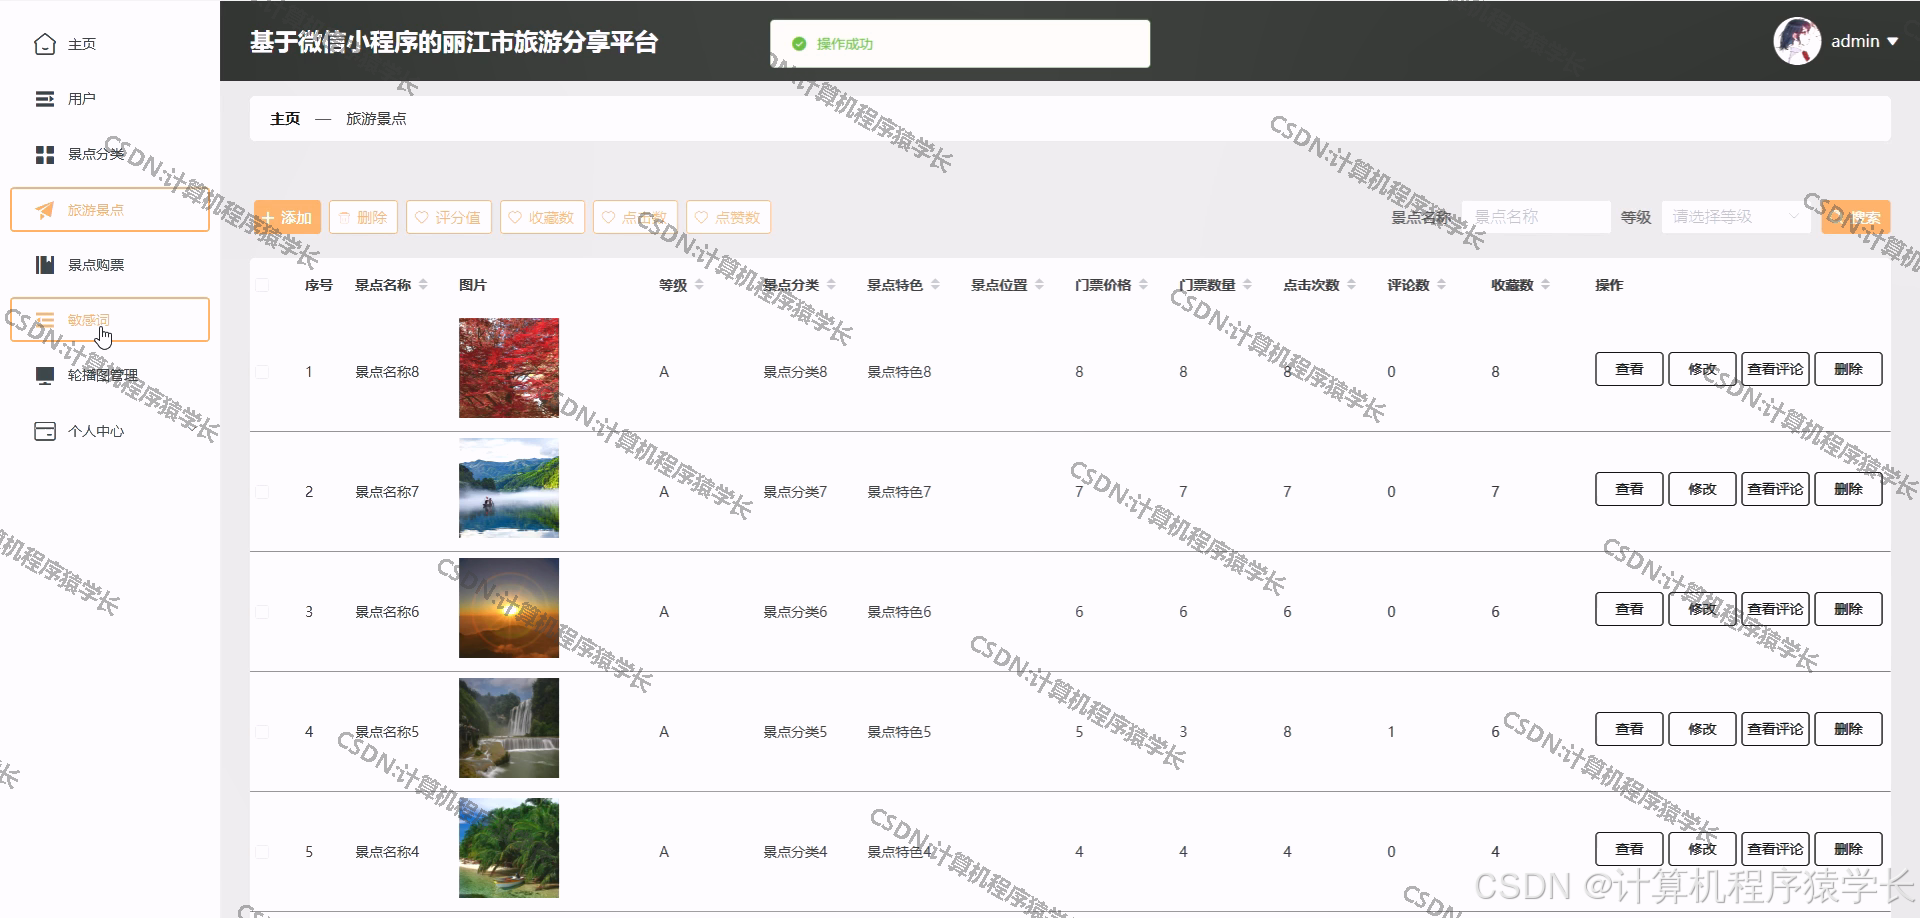Click 查看评论 for row 景点名称6
This screenshot has height=918, width=1920.
[x=1775, y=609]
